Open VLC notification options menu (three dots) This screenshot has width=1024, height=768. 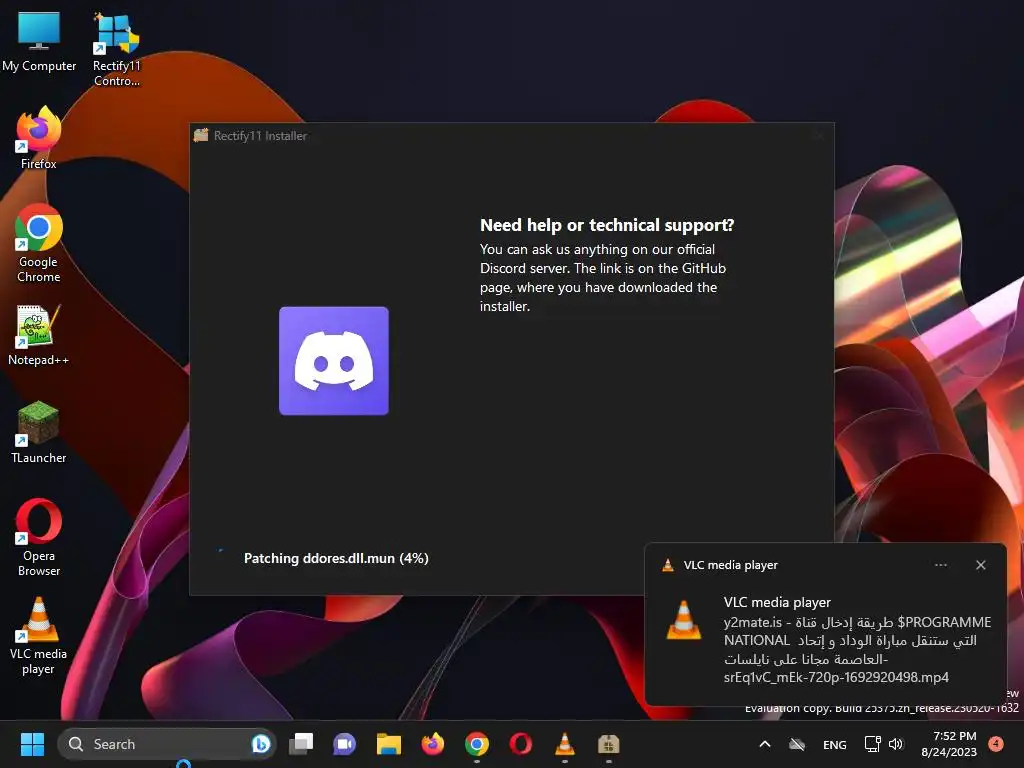click(940, 565)
